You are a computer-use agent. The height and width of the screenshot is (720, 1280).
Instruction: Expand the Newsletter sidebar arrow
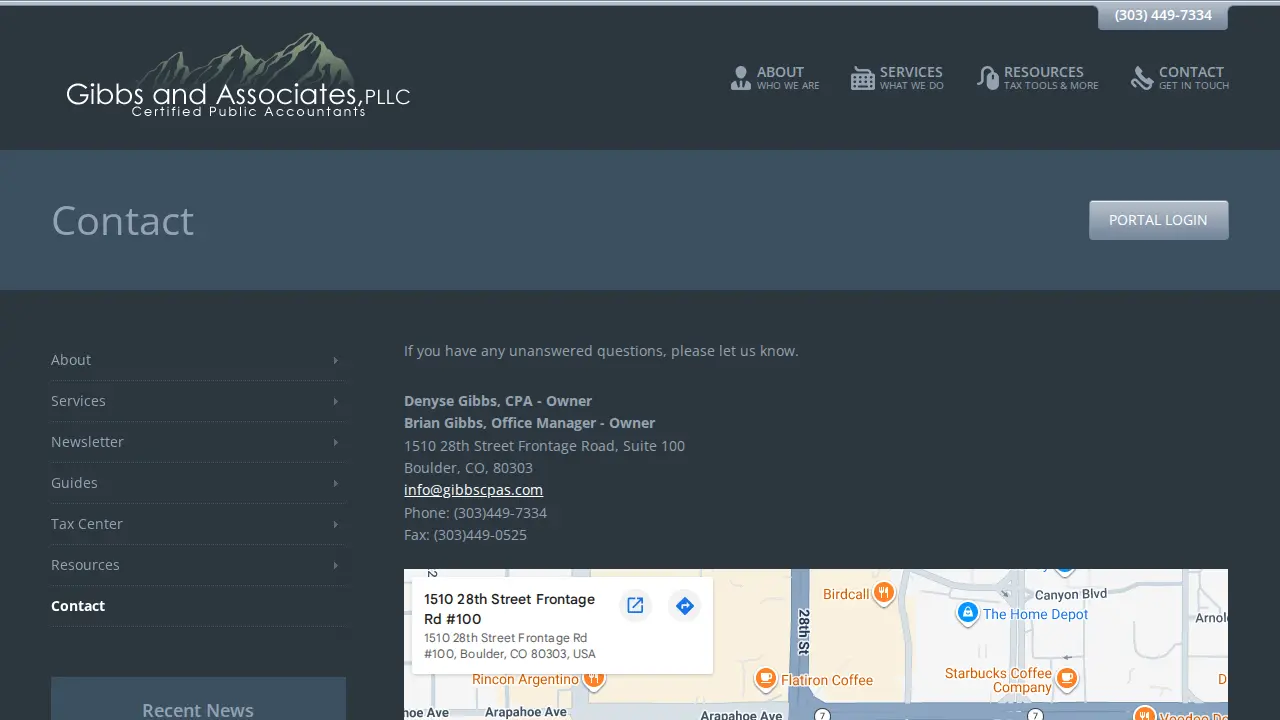click(335, 442)
